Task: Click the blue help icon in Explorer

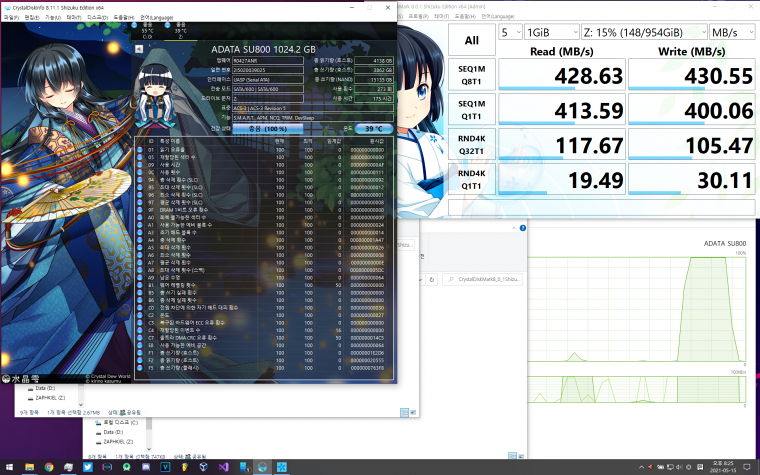Action: click(522, 228)
